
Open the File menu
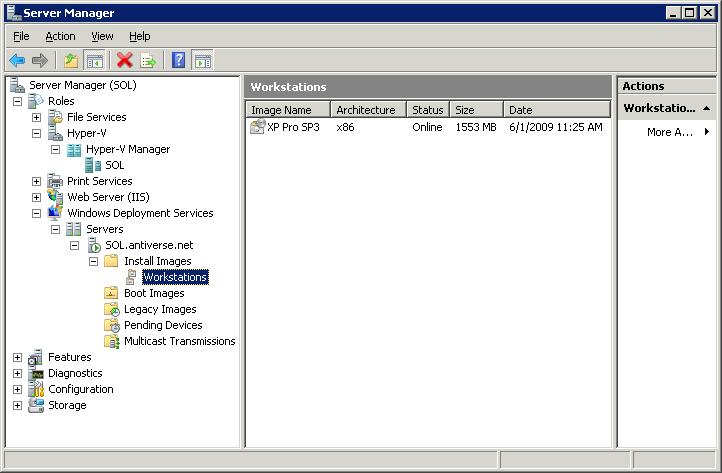(21, 36)
